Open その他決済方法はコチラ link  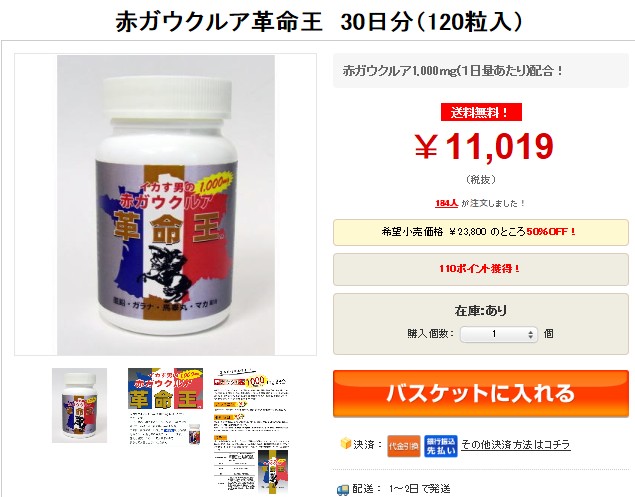(x=516, y=444)
